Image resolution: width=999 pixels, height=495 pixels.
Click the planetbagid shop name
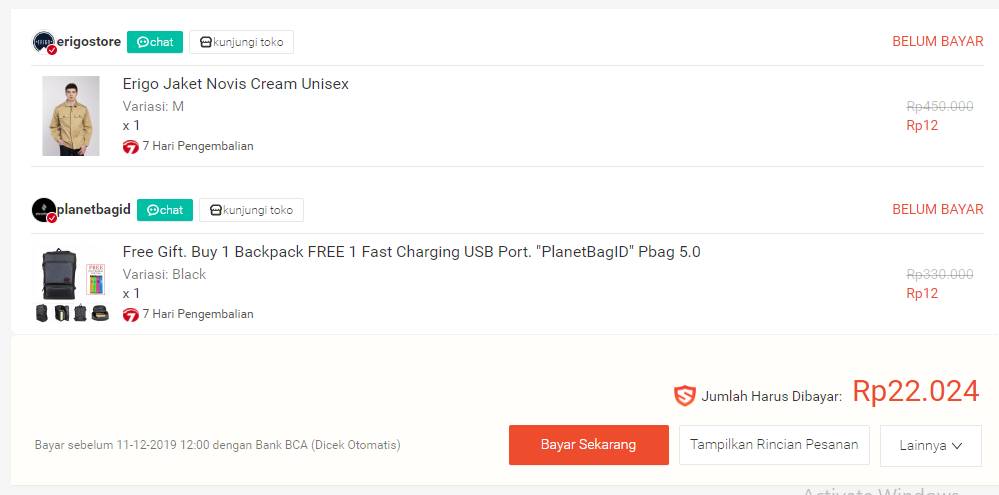click(x=94, y=210)
